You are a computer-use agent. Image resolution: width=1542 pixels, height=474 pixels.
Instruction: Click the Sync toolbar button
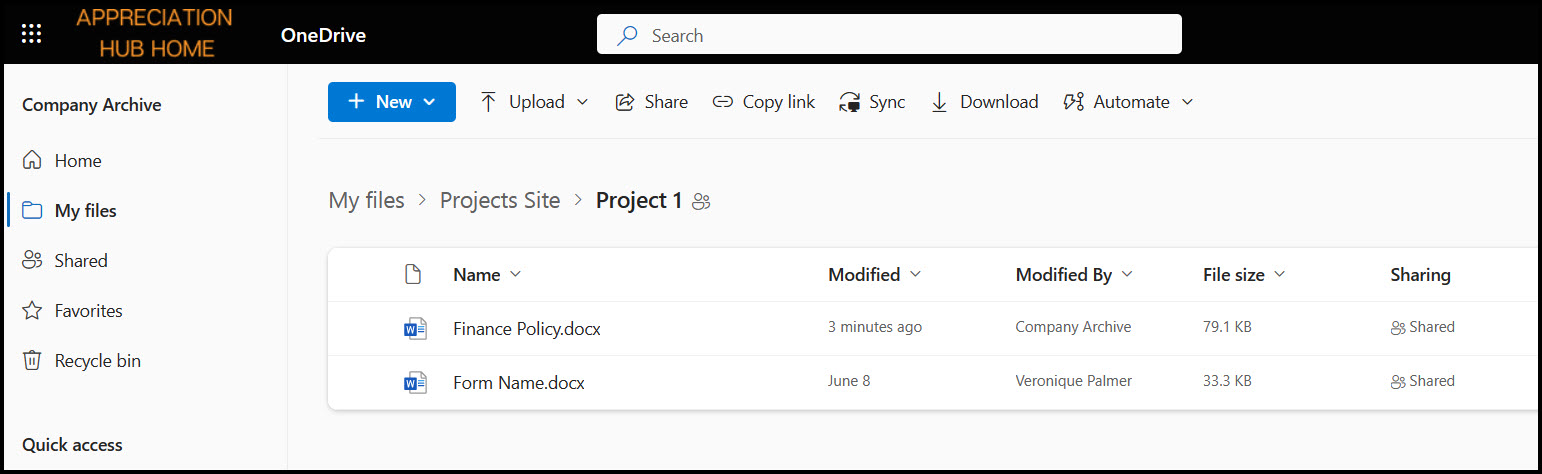pyautogui.click(x=872, y=102)
